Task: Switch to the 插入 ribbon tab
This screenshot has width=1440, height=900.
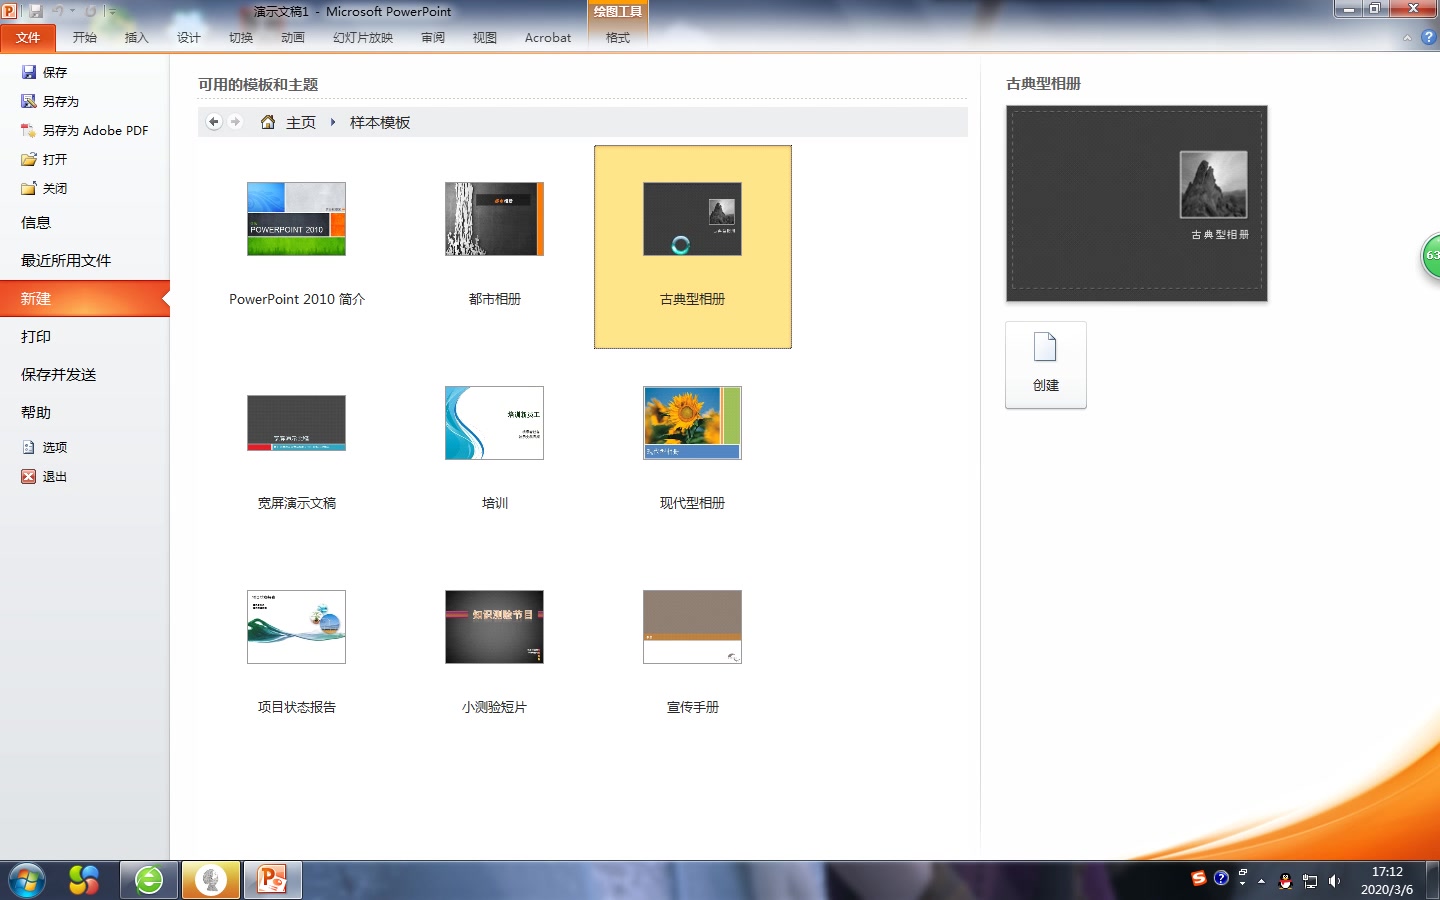Action: pyautogui.click(x=137, y=38)
